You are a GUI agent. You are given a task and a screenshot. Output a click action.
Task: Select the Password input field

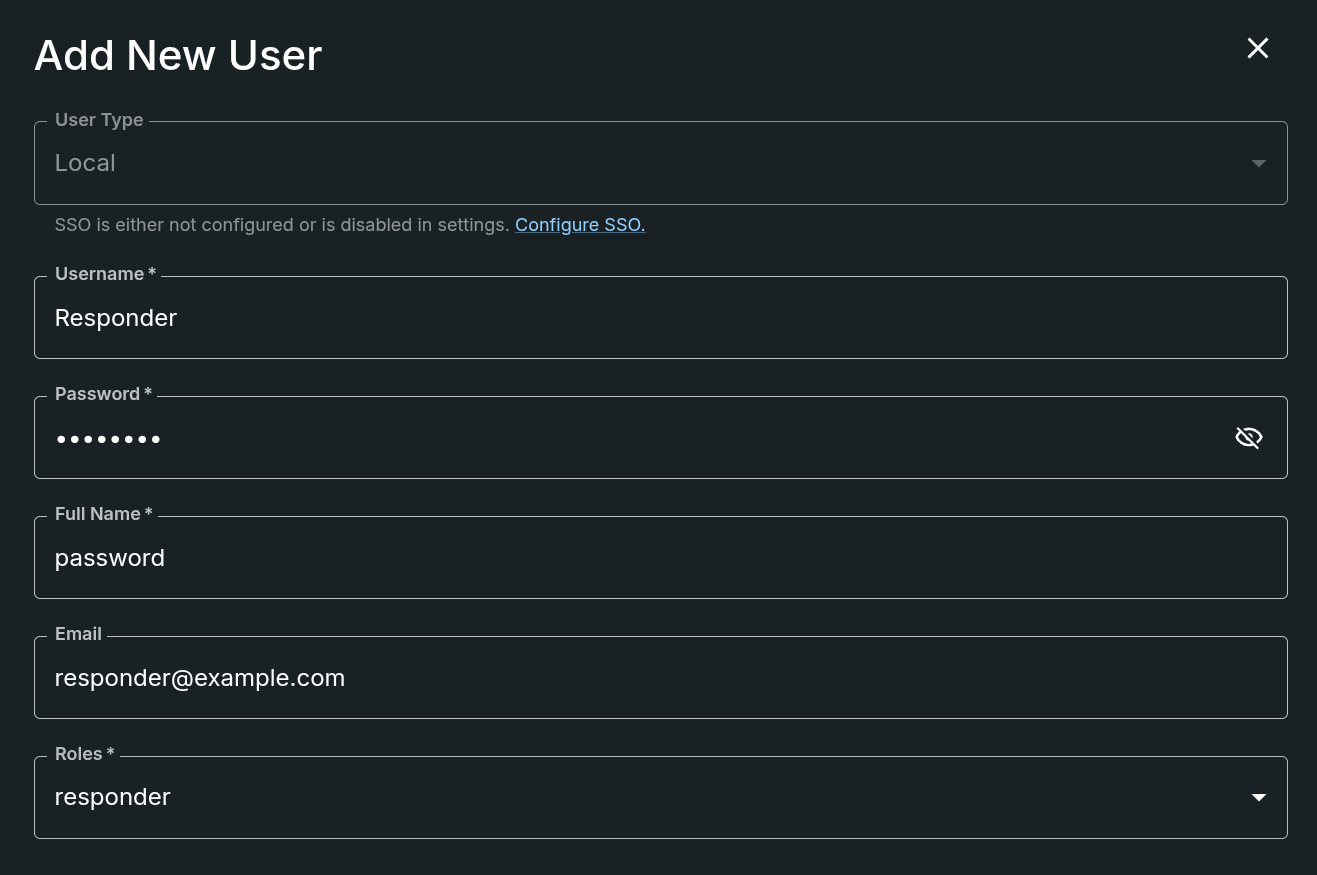[661, 438]
